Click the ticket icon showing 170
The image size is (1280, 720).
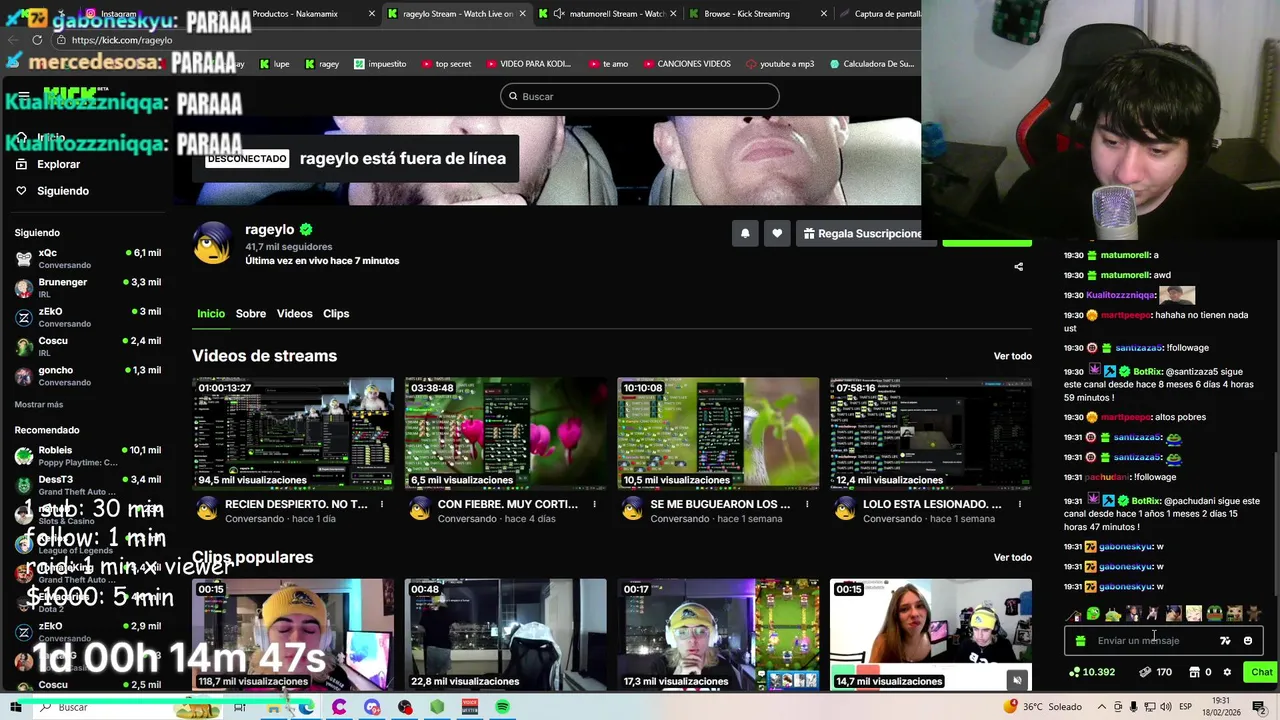[1145, 672]
